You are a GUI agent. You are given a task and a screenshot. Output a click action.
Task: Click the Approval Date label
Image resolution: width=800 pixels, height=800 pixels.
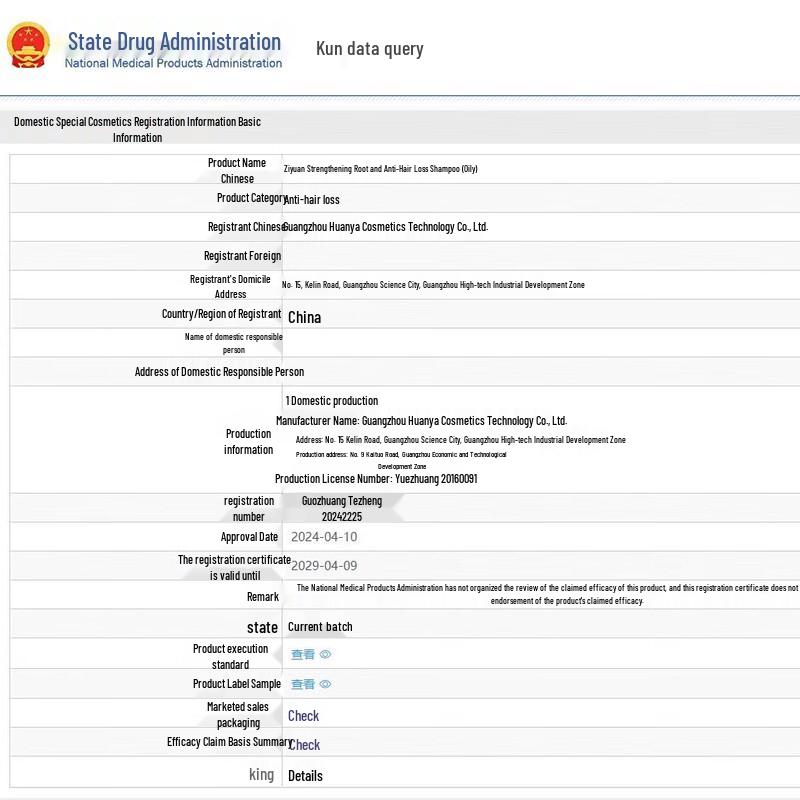point(249,537)
